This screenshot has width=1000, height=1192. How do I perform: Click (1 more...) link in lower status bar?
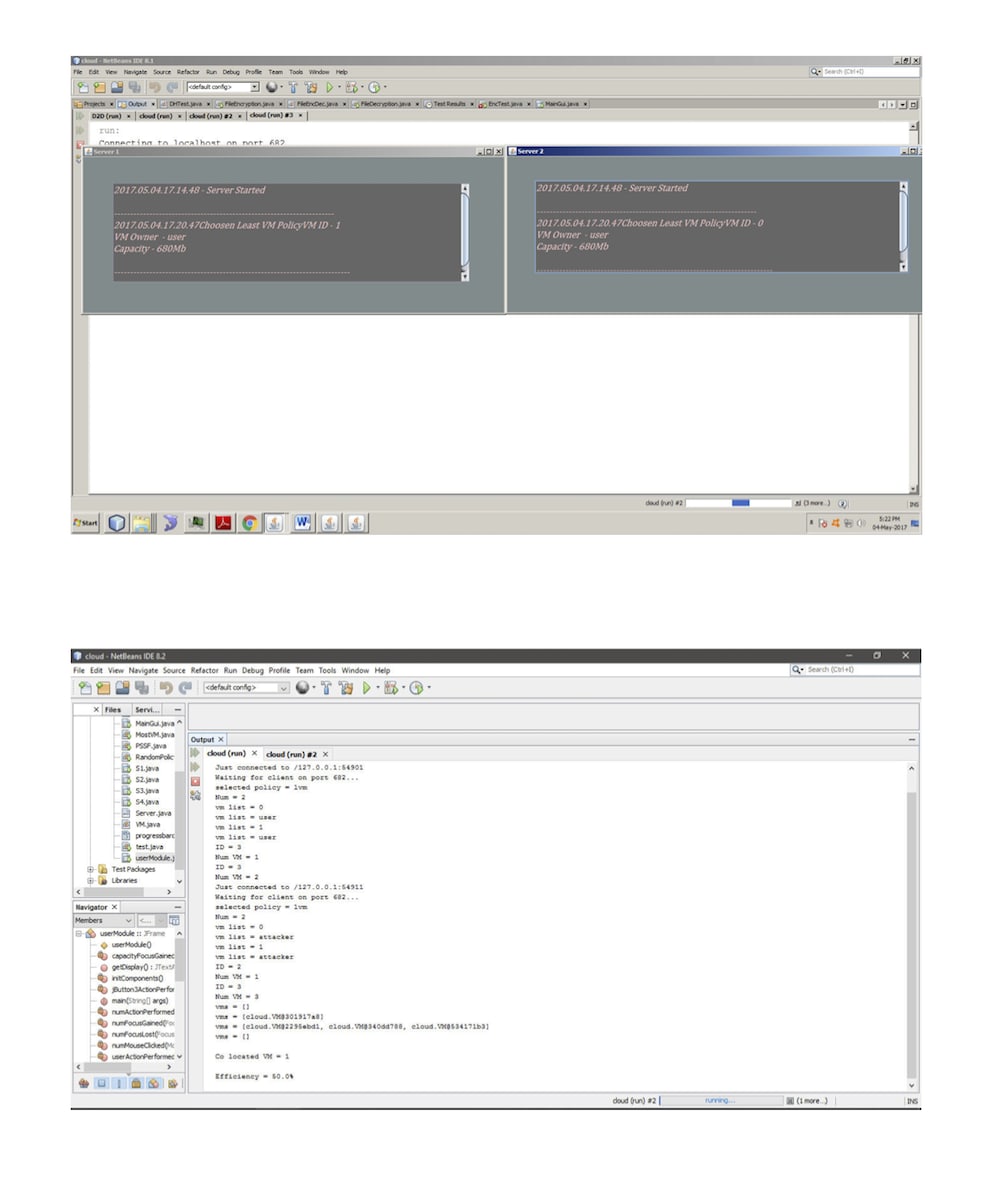pyautogui.click(x=811, y=1102)
